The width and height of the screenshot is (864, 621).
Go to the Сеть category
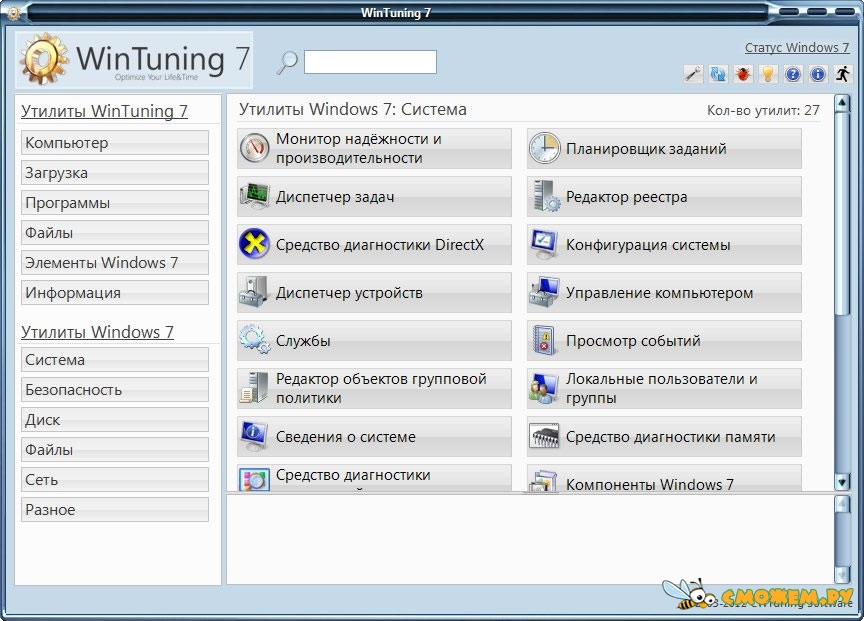(115, 479)
